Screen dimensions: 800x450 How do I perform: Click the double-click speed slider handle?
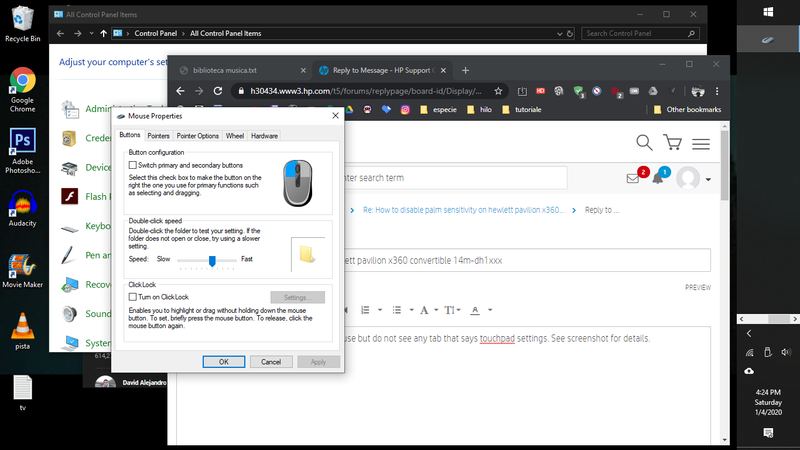pos(212,261)
